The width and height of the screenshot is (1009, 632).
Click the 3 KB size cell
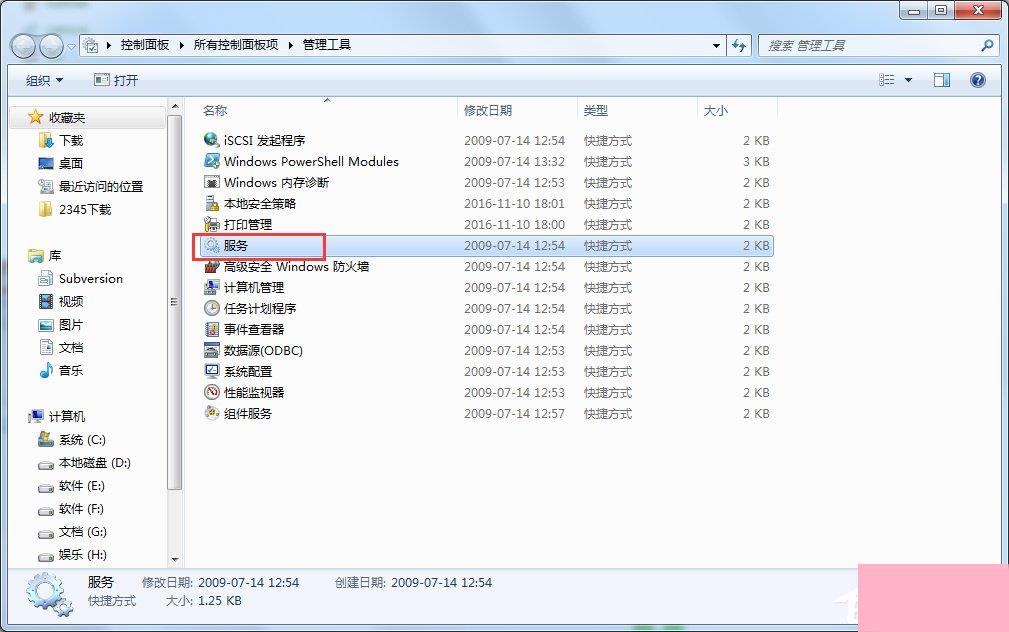click(x=756, y=162)
